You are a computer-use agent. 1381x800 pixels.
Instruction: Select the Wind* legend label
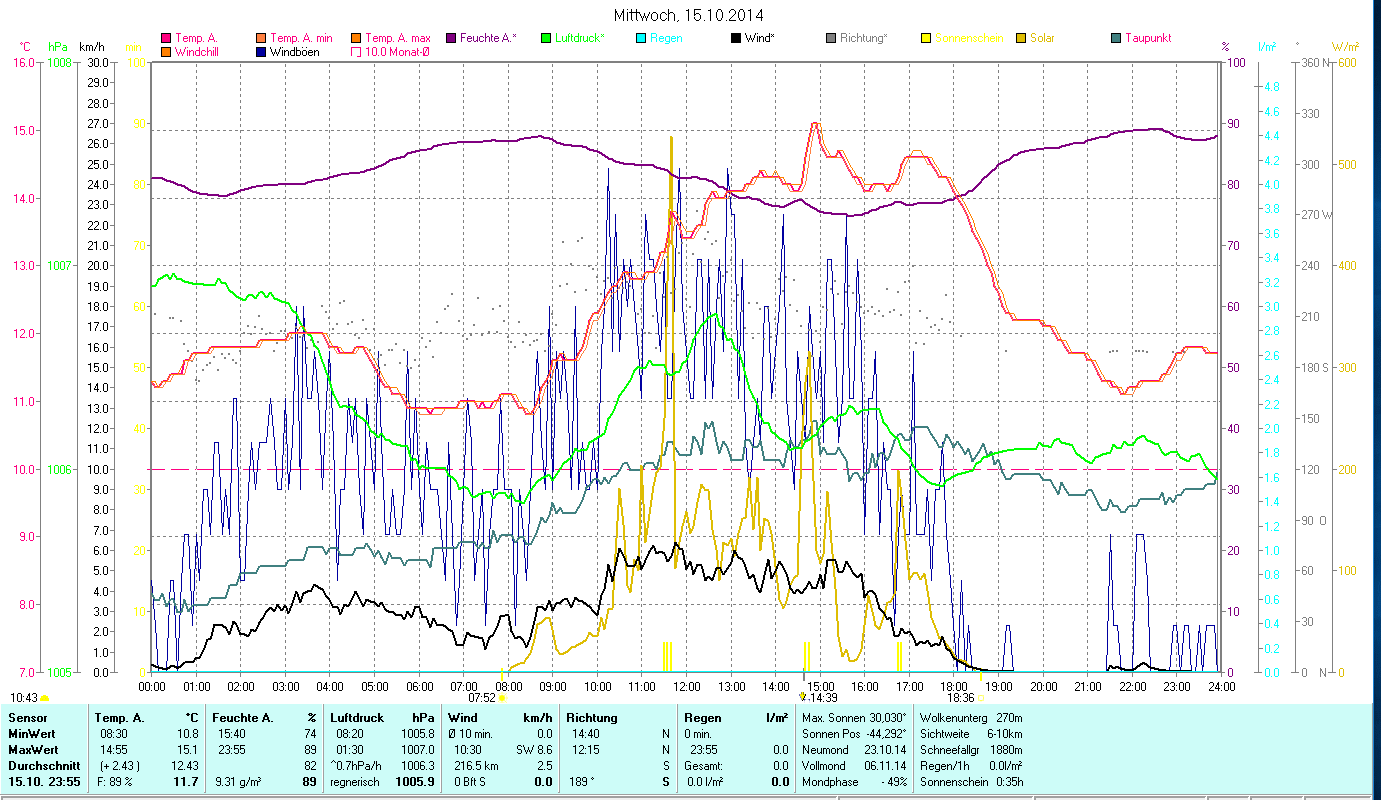coord(761,38)
